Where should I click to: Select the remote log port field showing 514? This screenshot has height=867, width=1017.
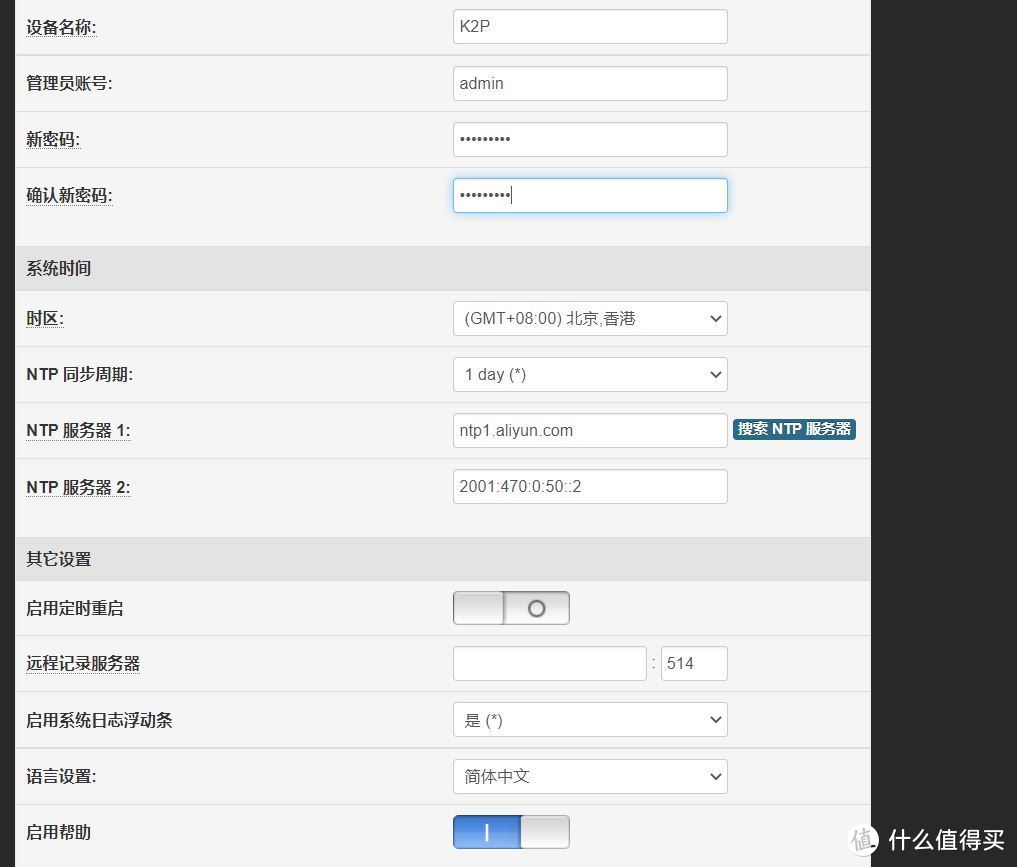click(x=693, y=663)
